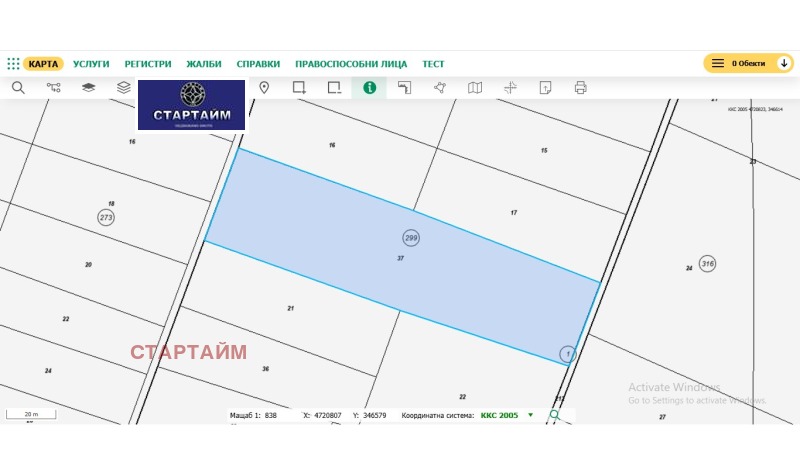Open the filled layers tool
This screenshot has height=449, width=800.
pyautogui.click(x=89, y=88)
